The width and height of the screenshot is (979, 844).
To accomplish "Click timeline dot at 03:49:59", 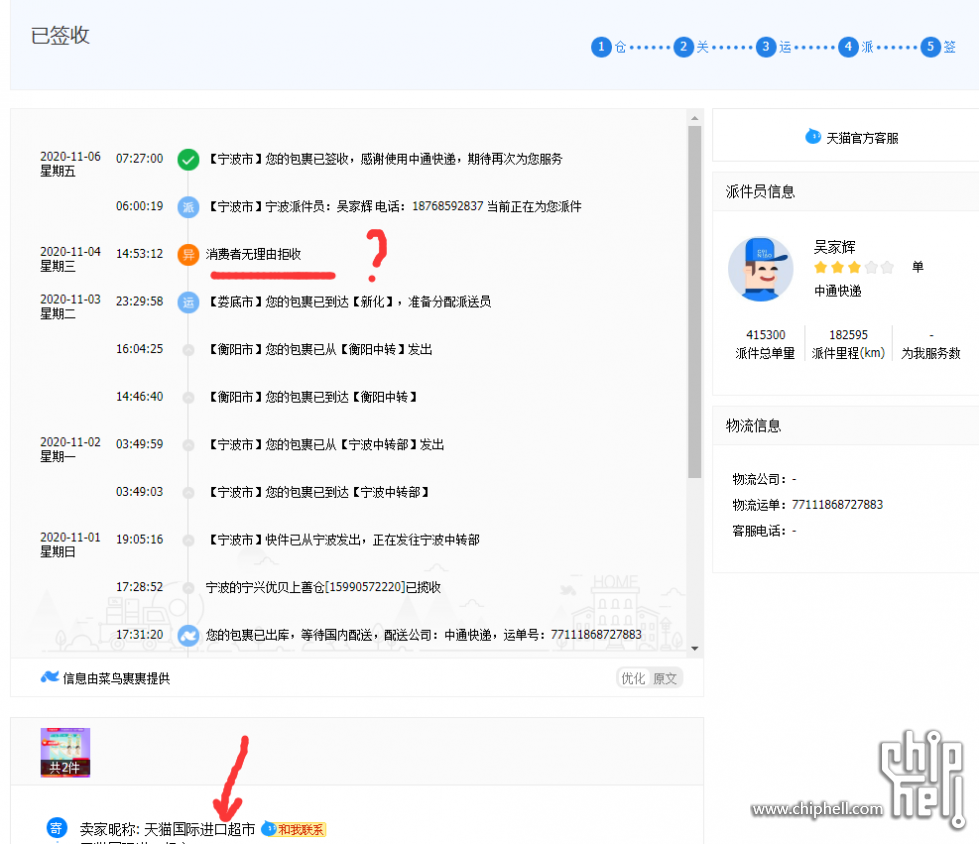I will 188,445.
